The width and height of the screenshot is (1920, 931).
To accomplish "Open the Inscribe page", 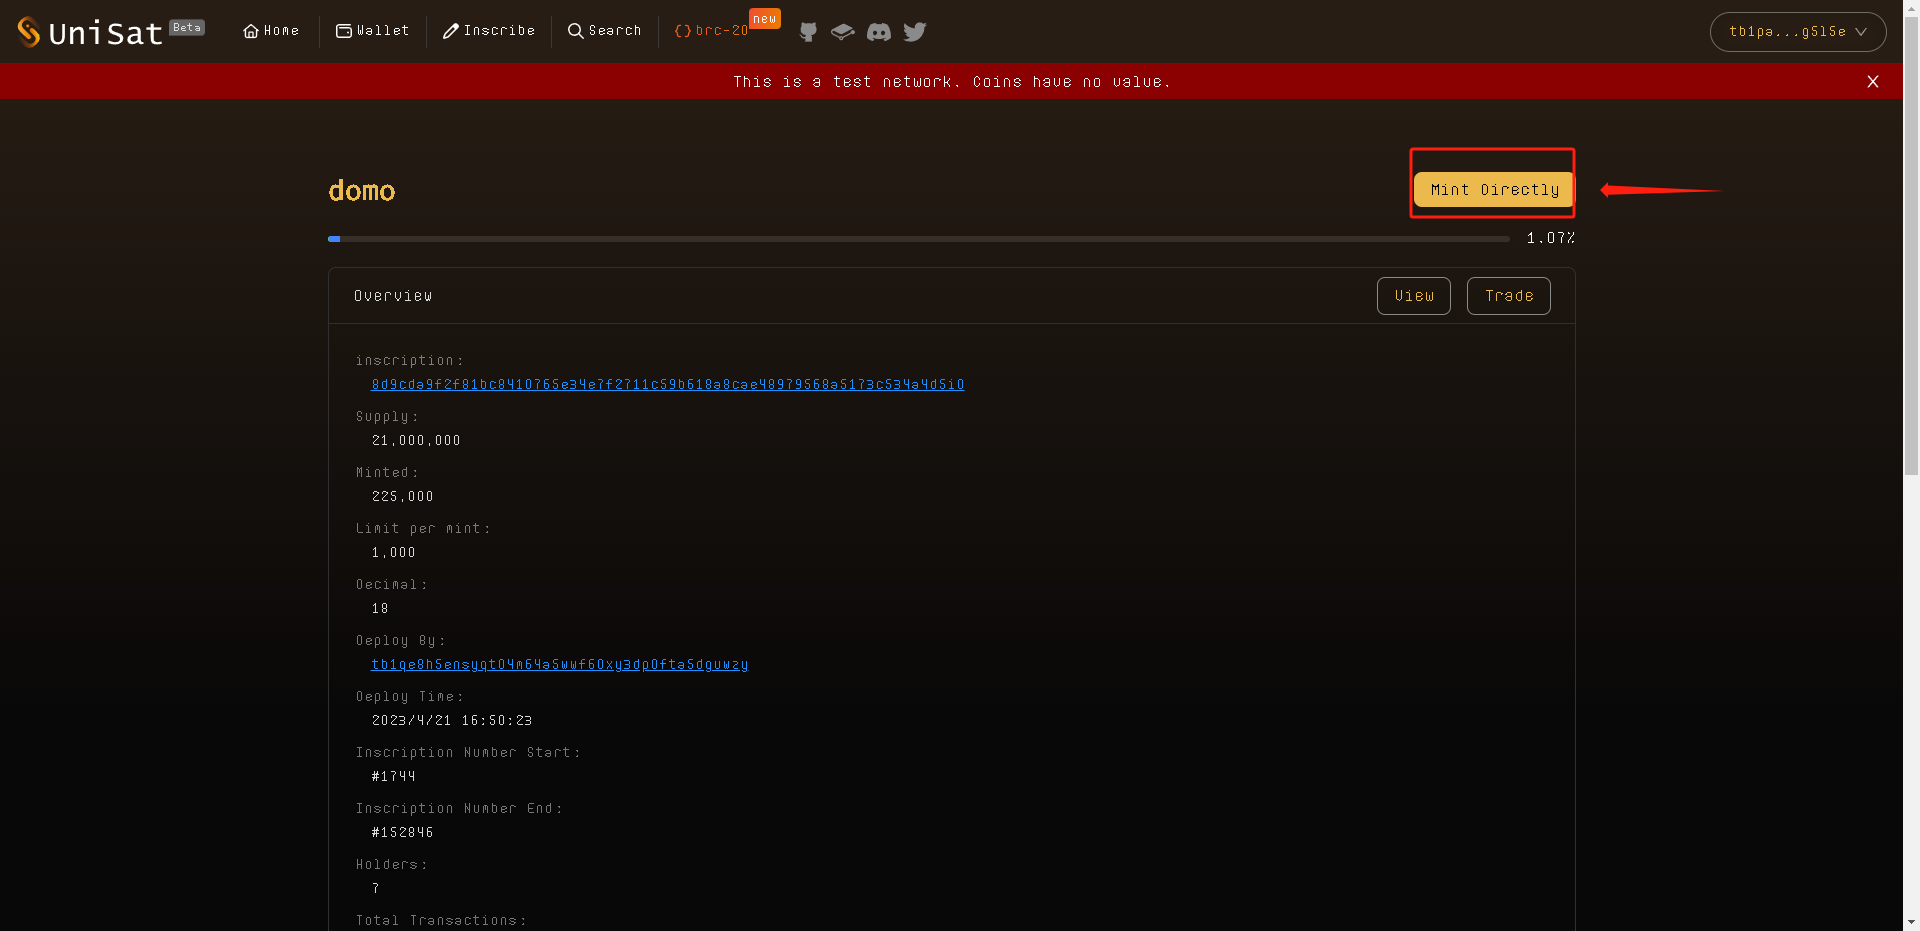I will pyautogui.click(x=489, y=31).
